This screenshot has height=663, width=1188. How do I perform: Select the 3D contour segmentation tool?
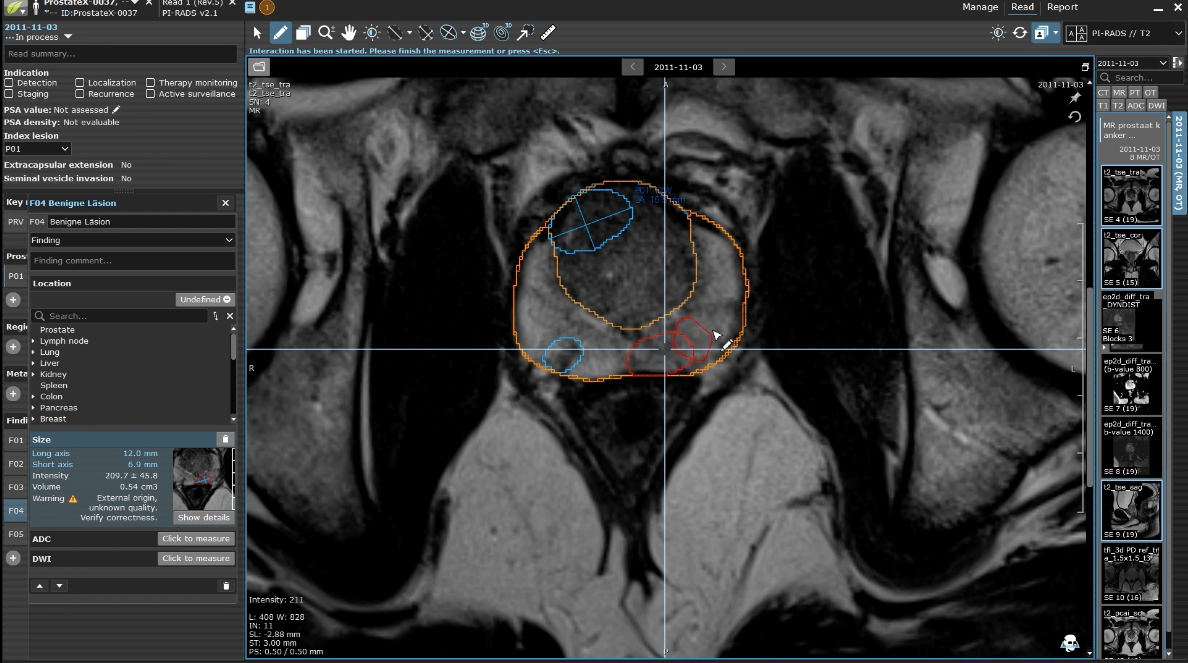pos(502,33)
